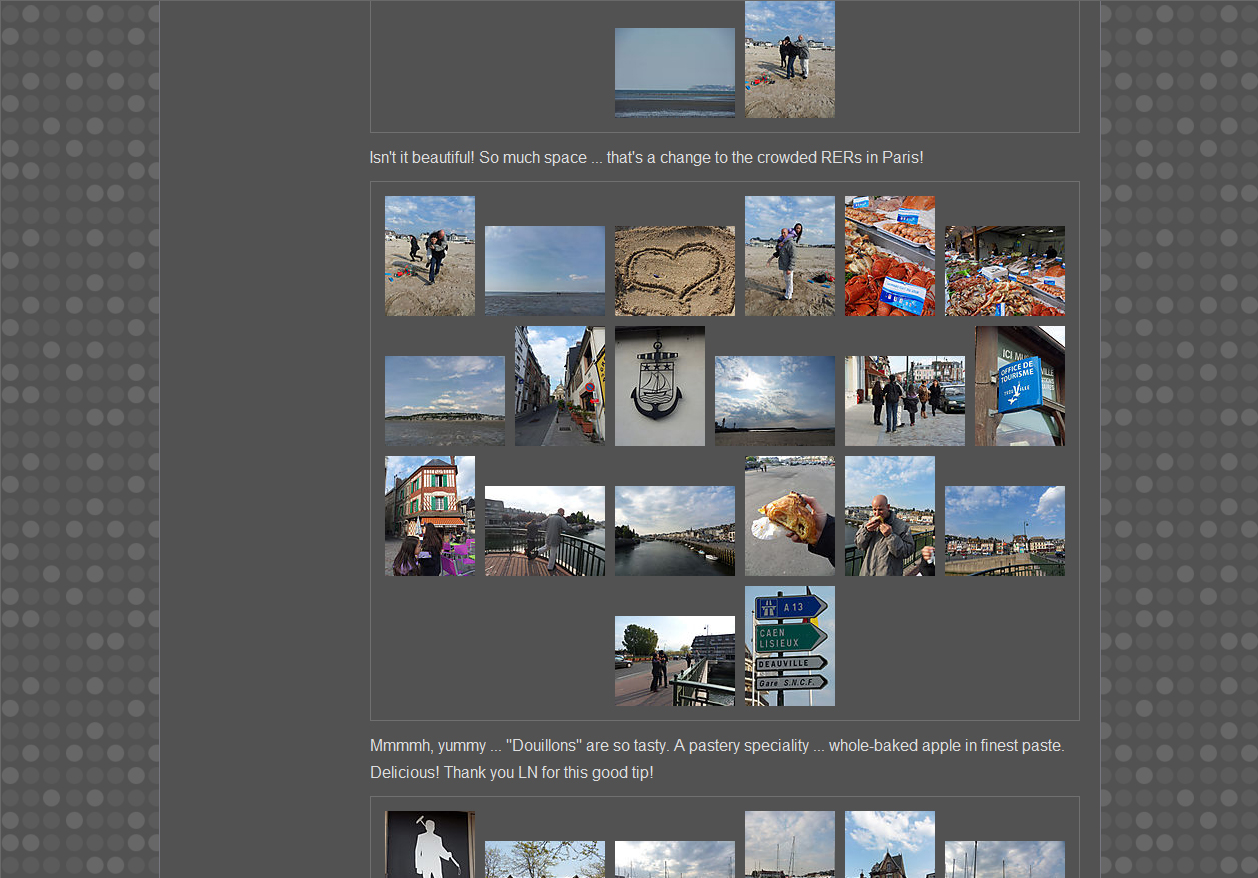1258x878 pixels.
Task: Click the anchor and ship emblem thumbnail
Action: 659,385
